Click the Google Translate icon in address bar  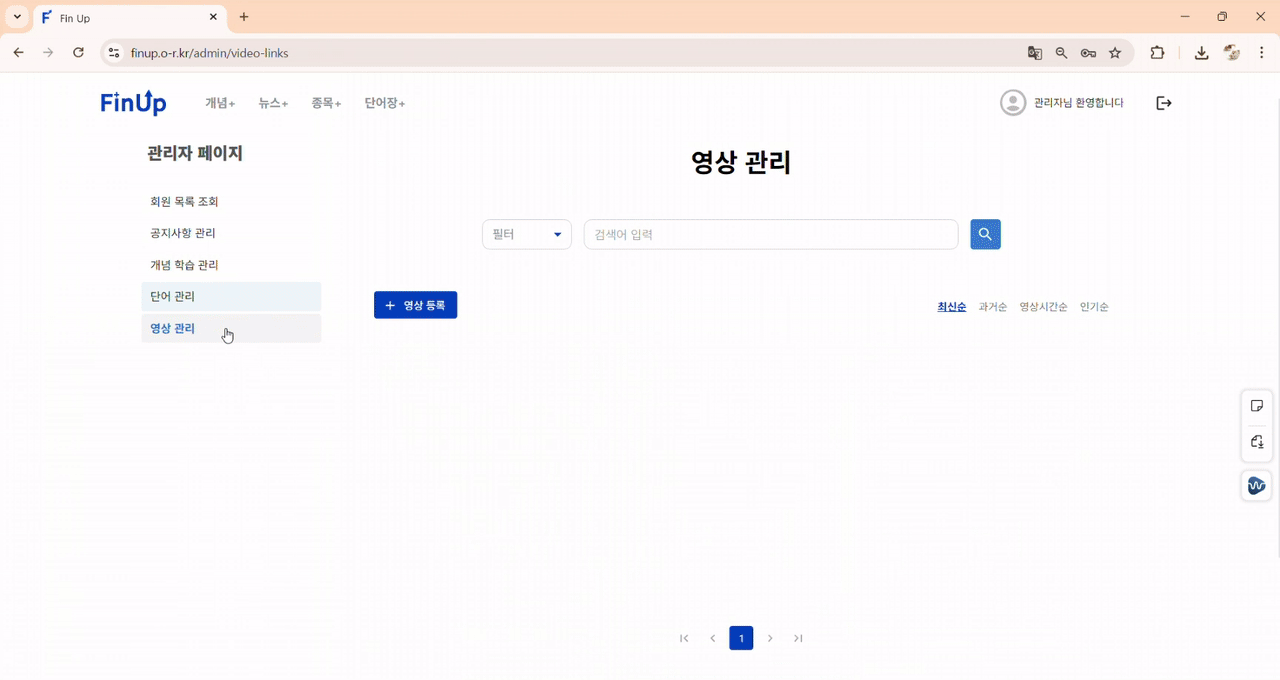pyautogui.click(x=1034, y=53)
